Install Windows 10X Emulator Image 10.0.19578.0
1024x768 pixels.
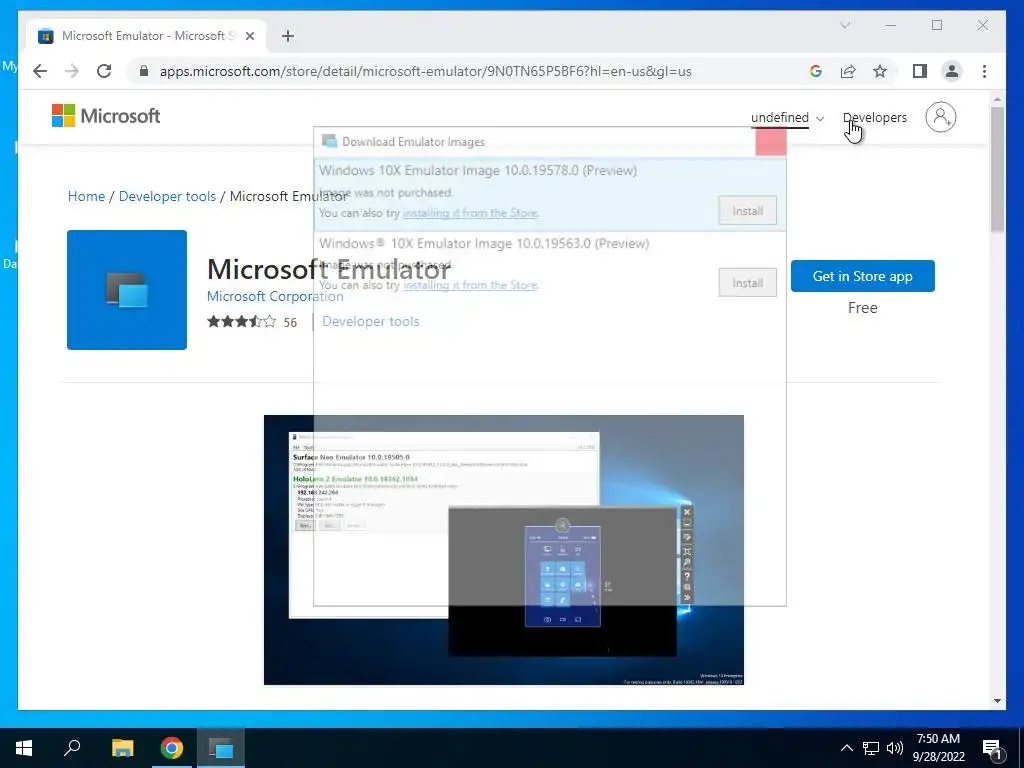point(747,211)
